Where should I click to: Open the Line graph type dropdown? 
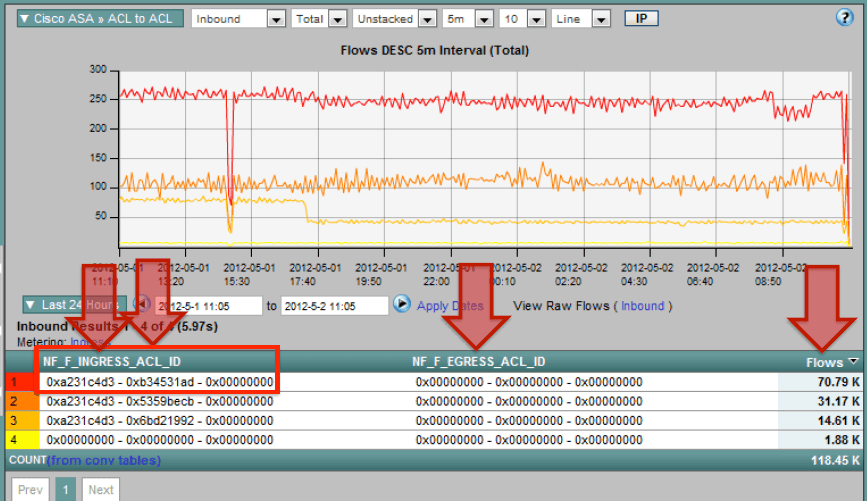pos(580,19)
